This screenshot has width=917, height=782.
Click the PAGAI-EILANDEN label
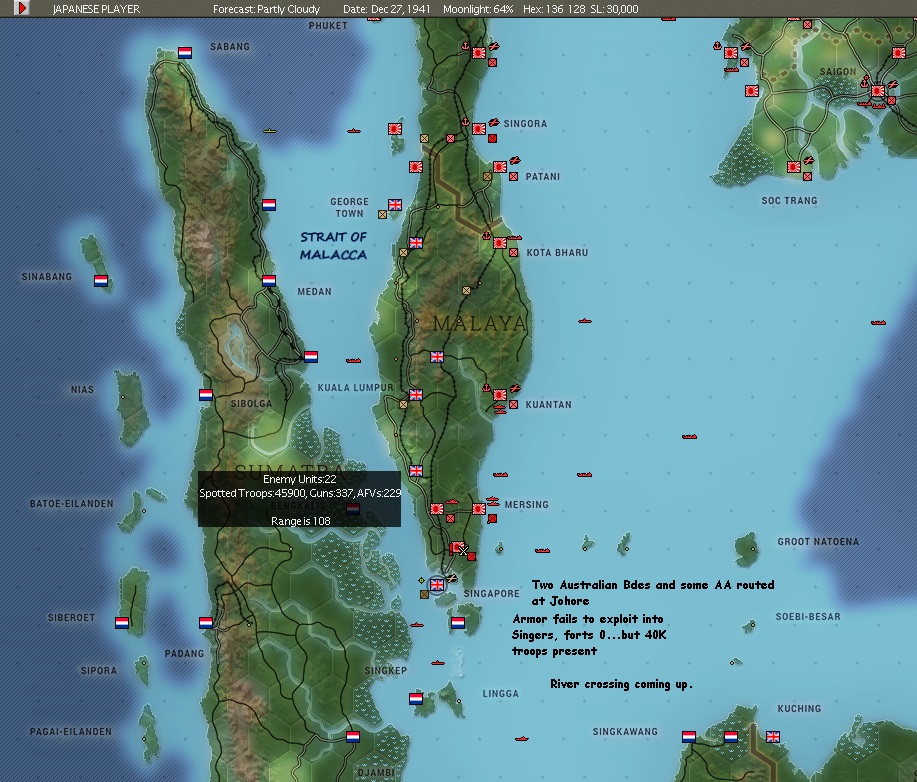pos(71,732)
